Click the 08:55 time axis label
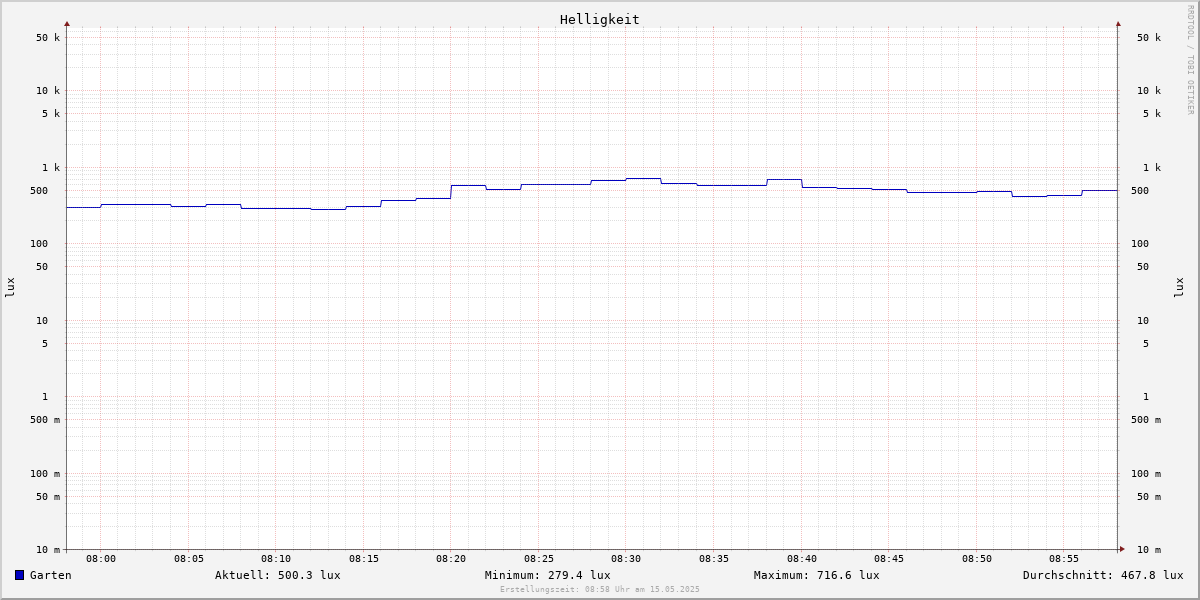 pyautogui.click(x=1064, y=559)
